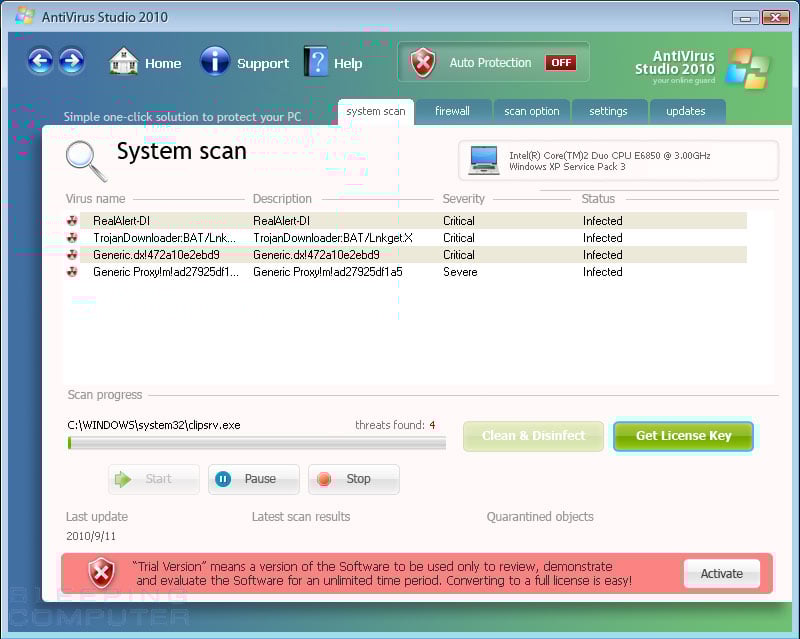The width and height of the screenshot is (800, 639).
Task: Click the forward arrow navigation icon
Action: click(71, 62)
